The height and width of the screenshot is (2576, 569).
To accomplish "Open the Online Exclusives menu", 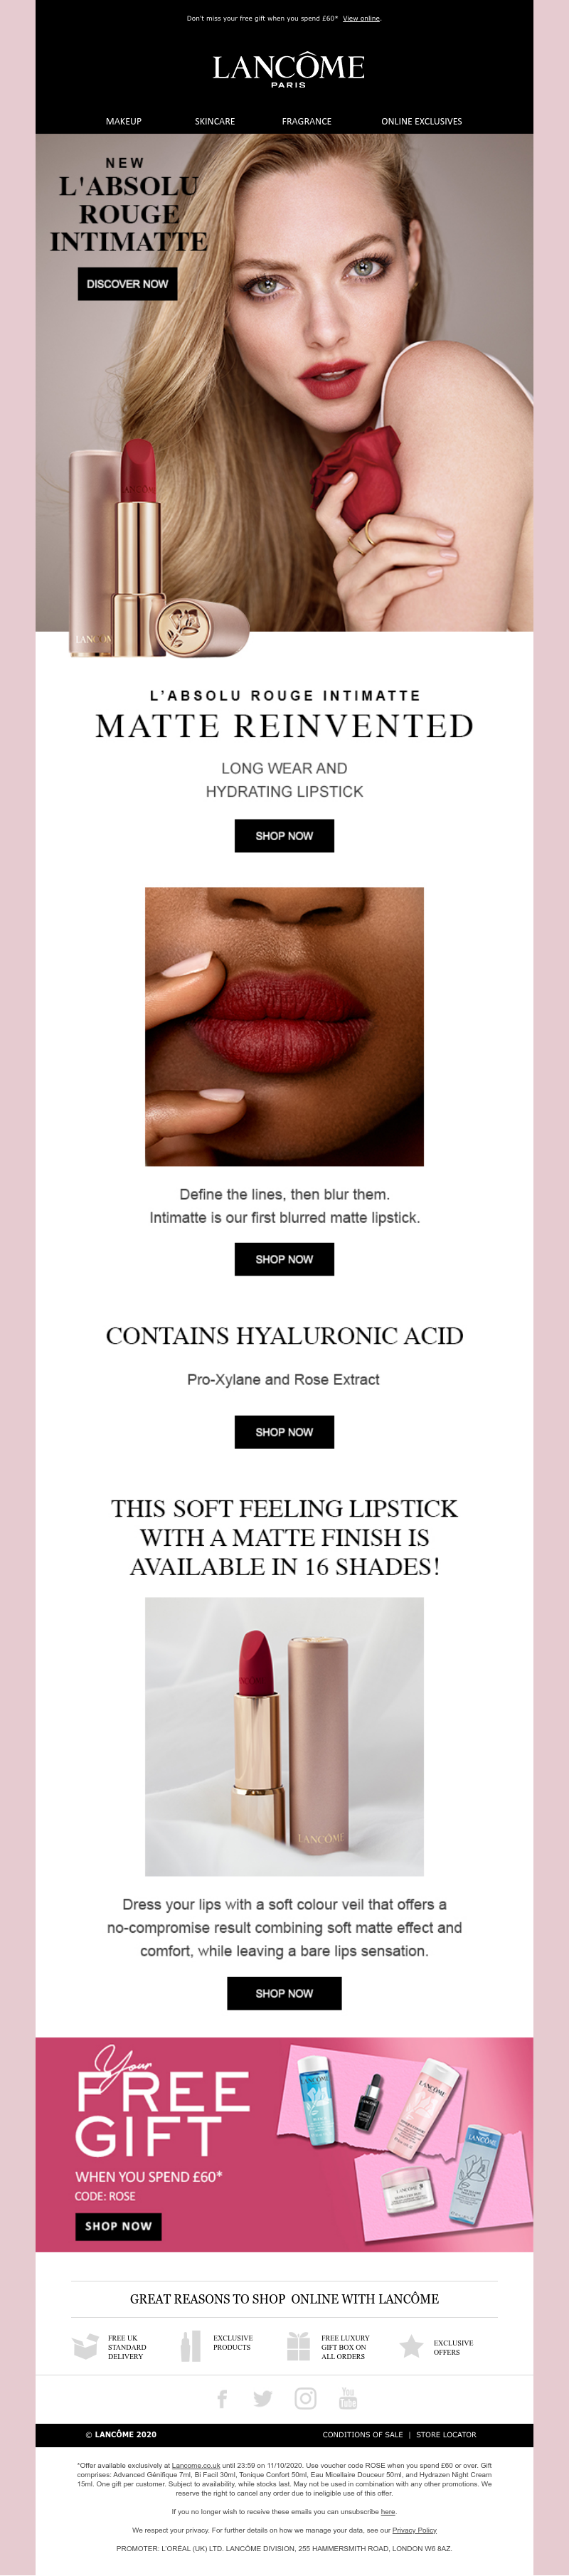I will coord(422,121).
